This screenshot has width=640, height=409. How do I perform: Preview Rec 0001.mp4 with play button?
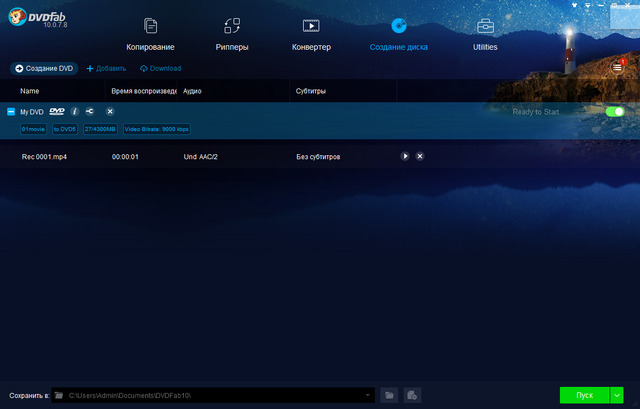coord(405,156)
